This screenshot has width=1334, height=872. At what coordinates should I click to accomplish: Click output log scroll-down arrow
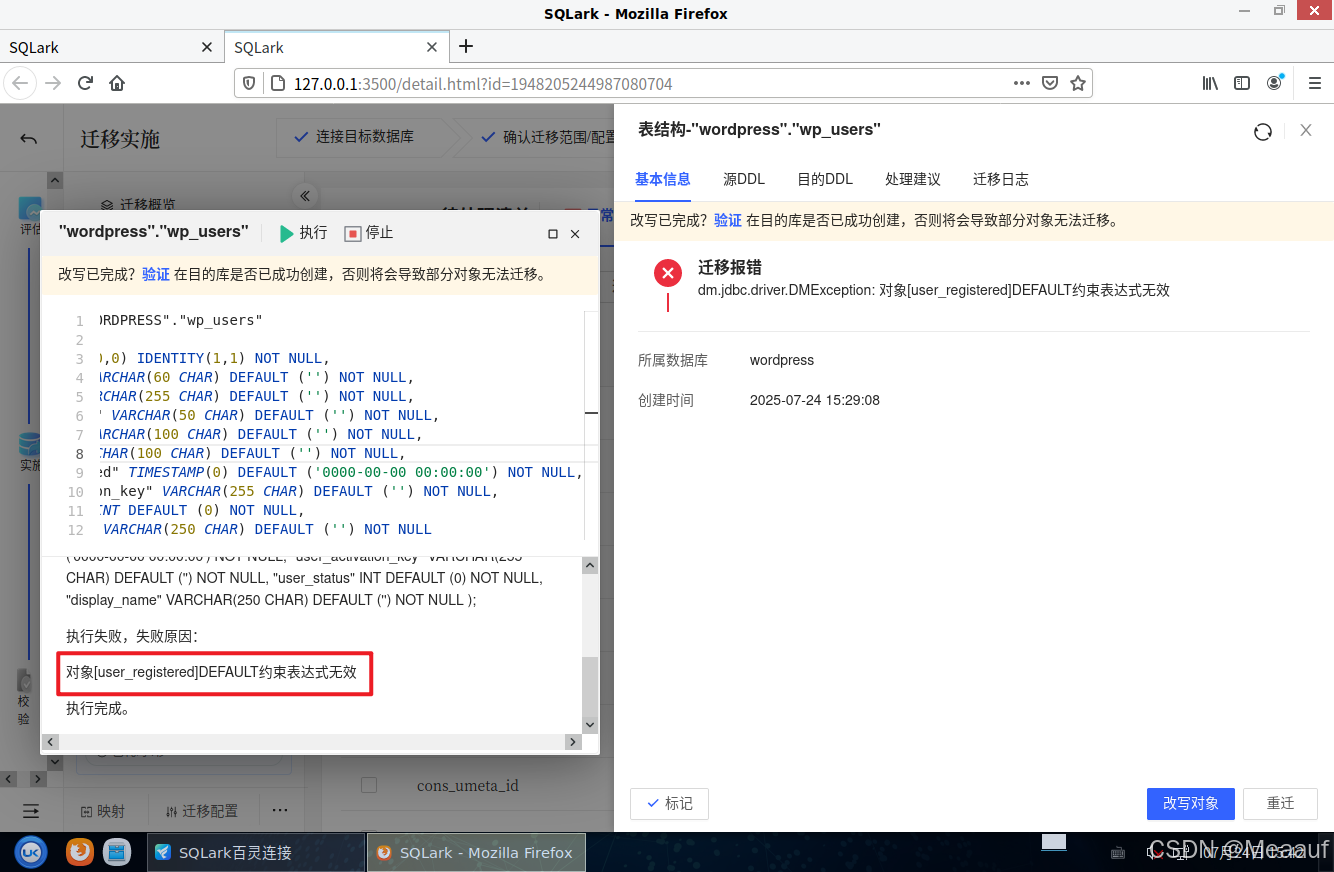tap(590, 725)
